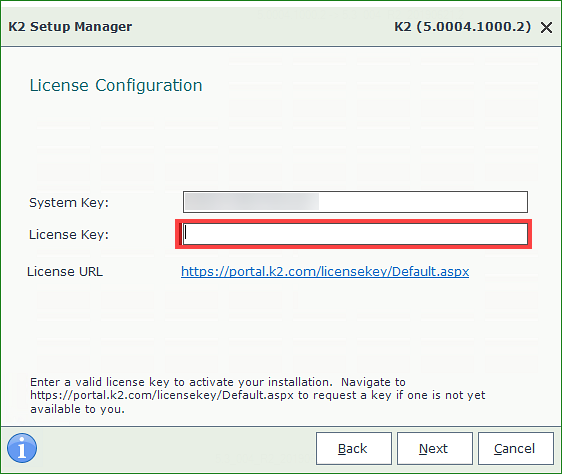Click the K2 (5.0004.1000.2) version label

click(463, 27)
